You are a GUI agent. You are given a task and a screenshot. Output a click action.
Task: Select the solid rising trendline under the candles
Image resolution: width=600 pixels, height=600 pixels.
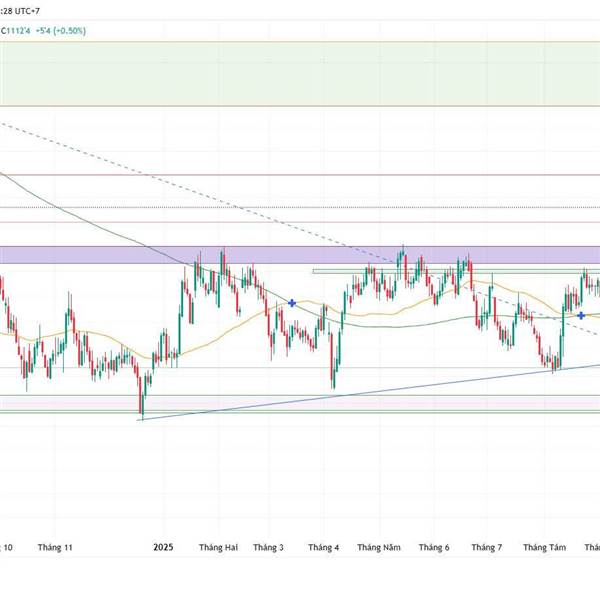[367, 392]
